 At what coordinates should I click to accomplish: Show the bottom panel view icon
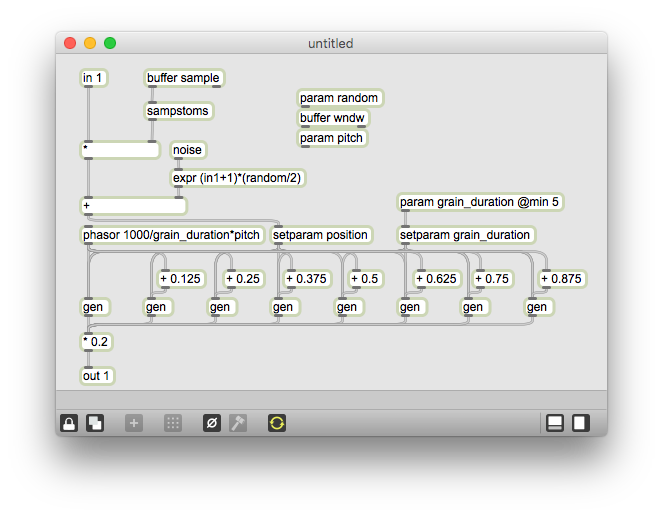click(x=554, y=423)
